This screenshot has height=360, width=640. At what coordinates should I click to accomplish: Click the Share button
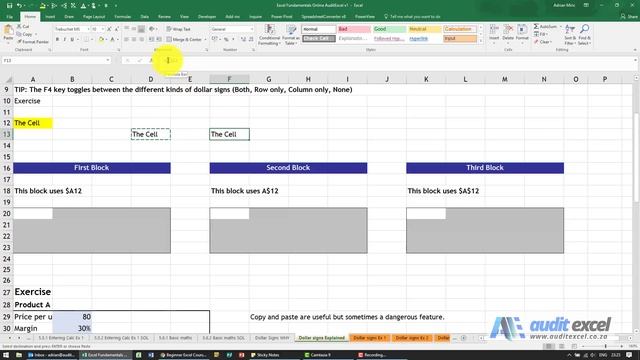[629, 17]
